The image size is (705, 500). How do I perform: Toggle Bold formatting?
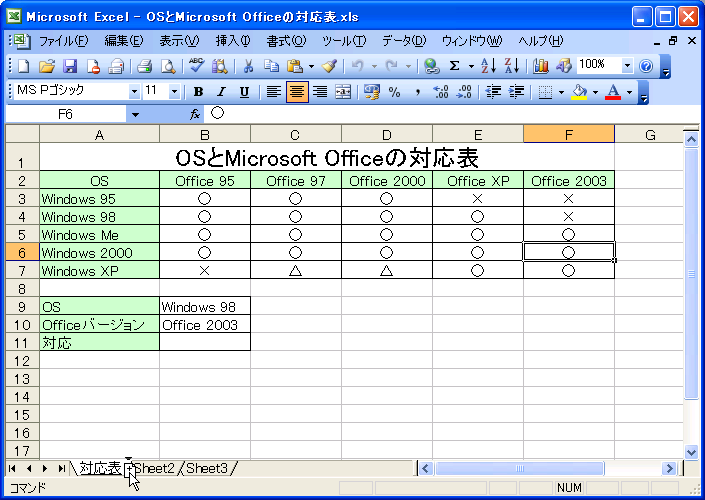(x=198, y=92)
